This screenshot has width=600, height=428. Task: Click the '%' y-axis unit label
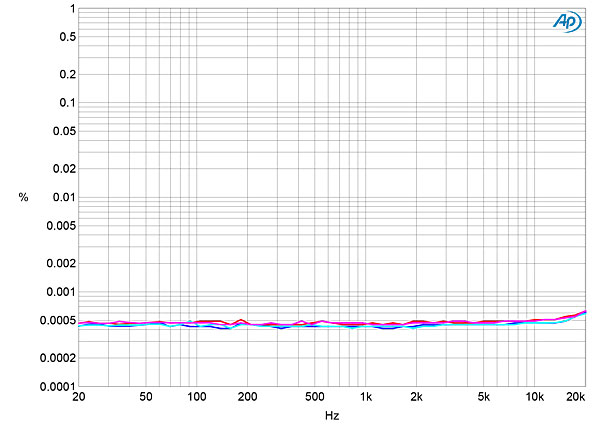pos(23,197)
